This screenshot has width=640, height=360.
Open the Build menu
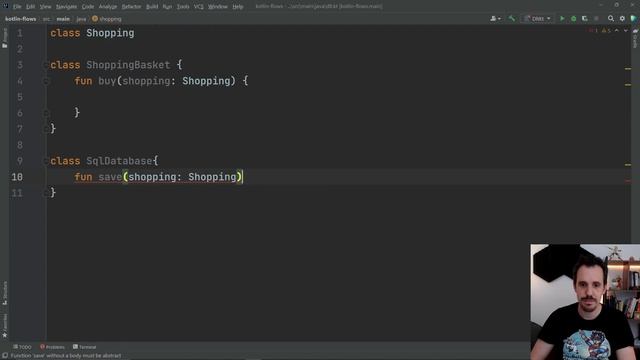coord(152,7)
